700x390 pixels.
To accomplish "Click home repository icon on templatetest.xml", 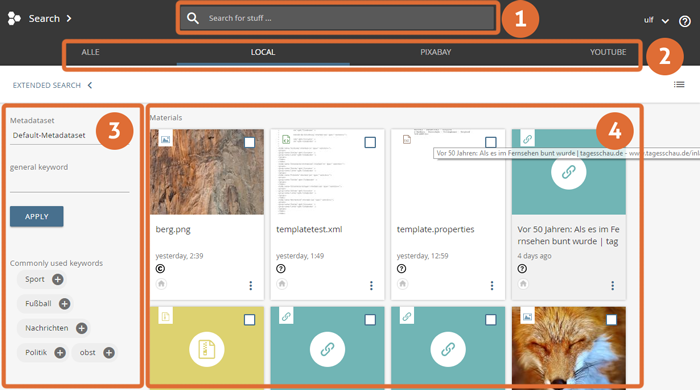I will click(282, 284).
